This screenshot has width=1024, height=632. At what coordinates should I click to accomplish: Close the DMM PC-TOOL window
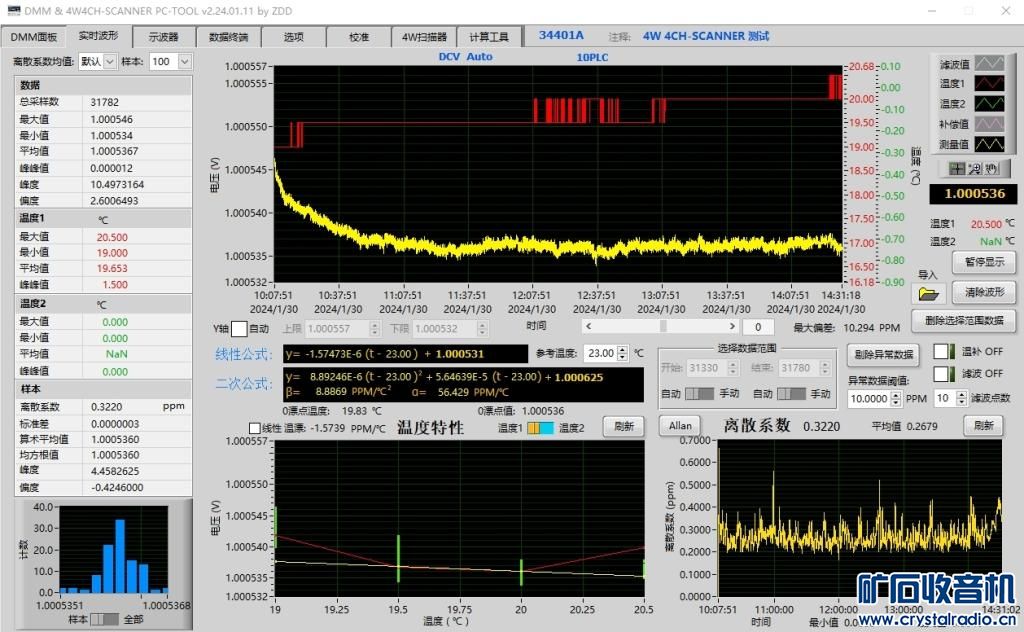pos(1006,11)
